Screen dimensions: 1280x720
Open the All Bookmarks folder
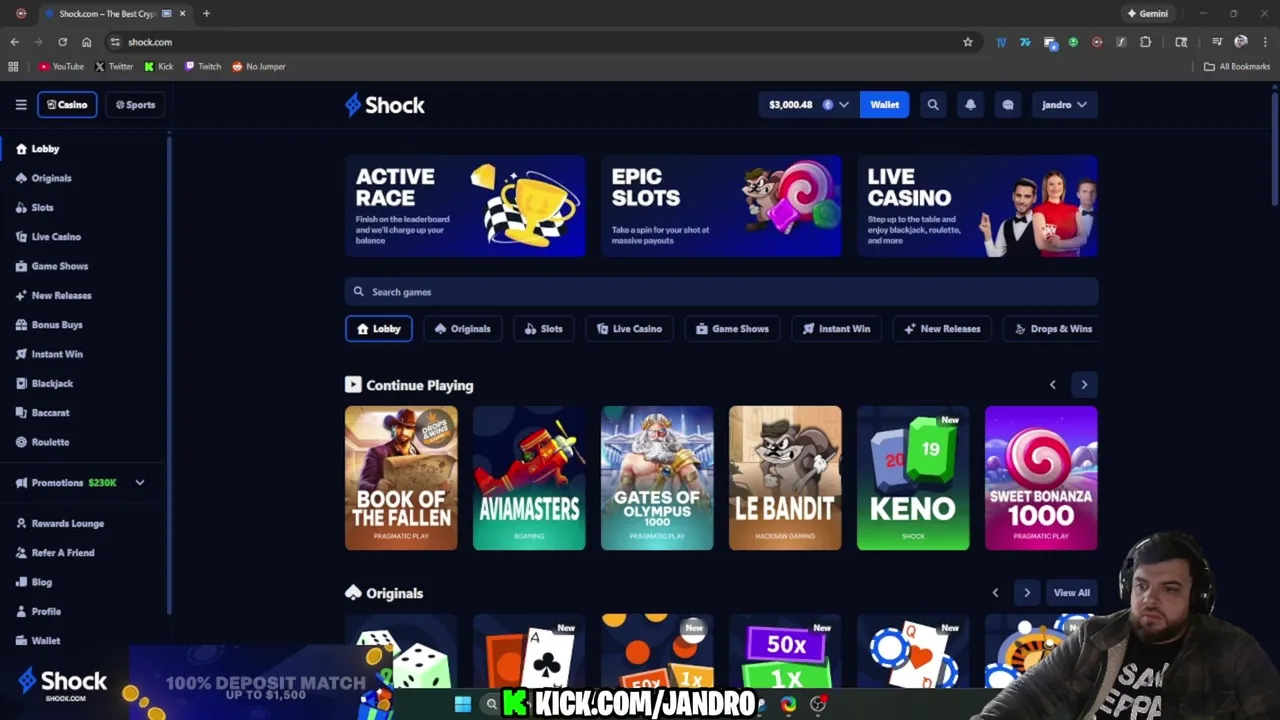coord(1236,66)
